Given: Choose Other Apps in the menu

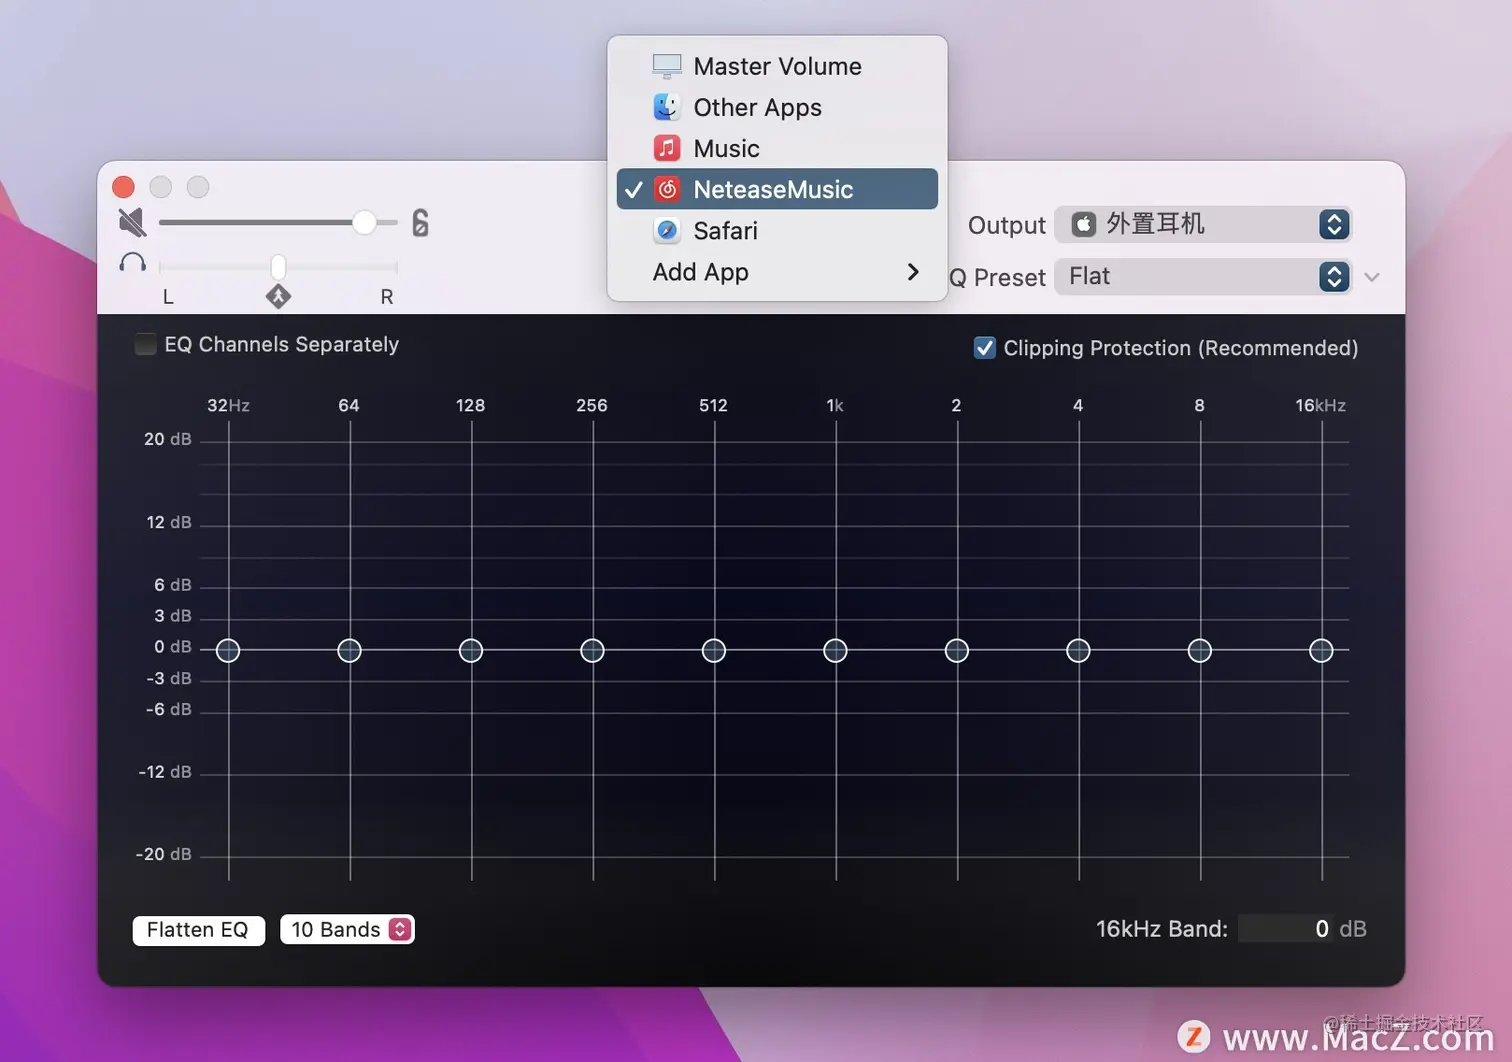Looking at the screenshot, I should tap(777, 107).
